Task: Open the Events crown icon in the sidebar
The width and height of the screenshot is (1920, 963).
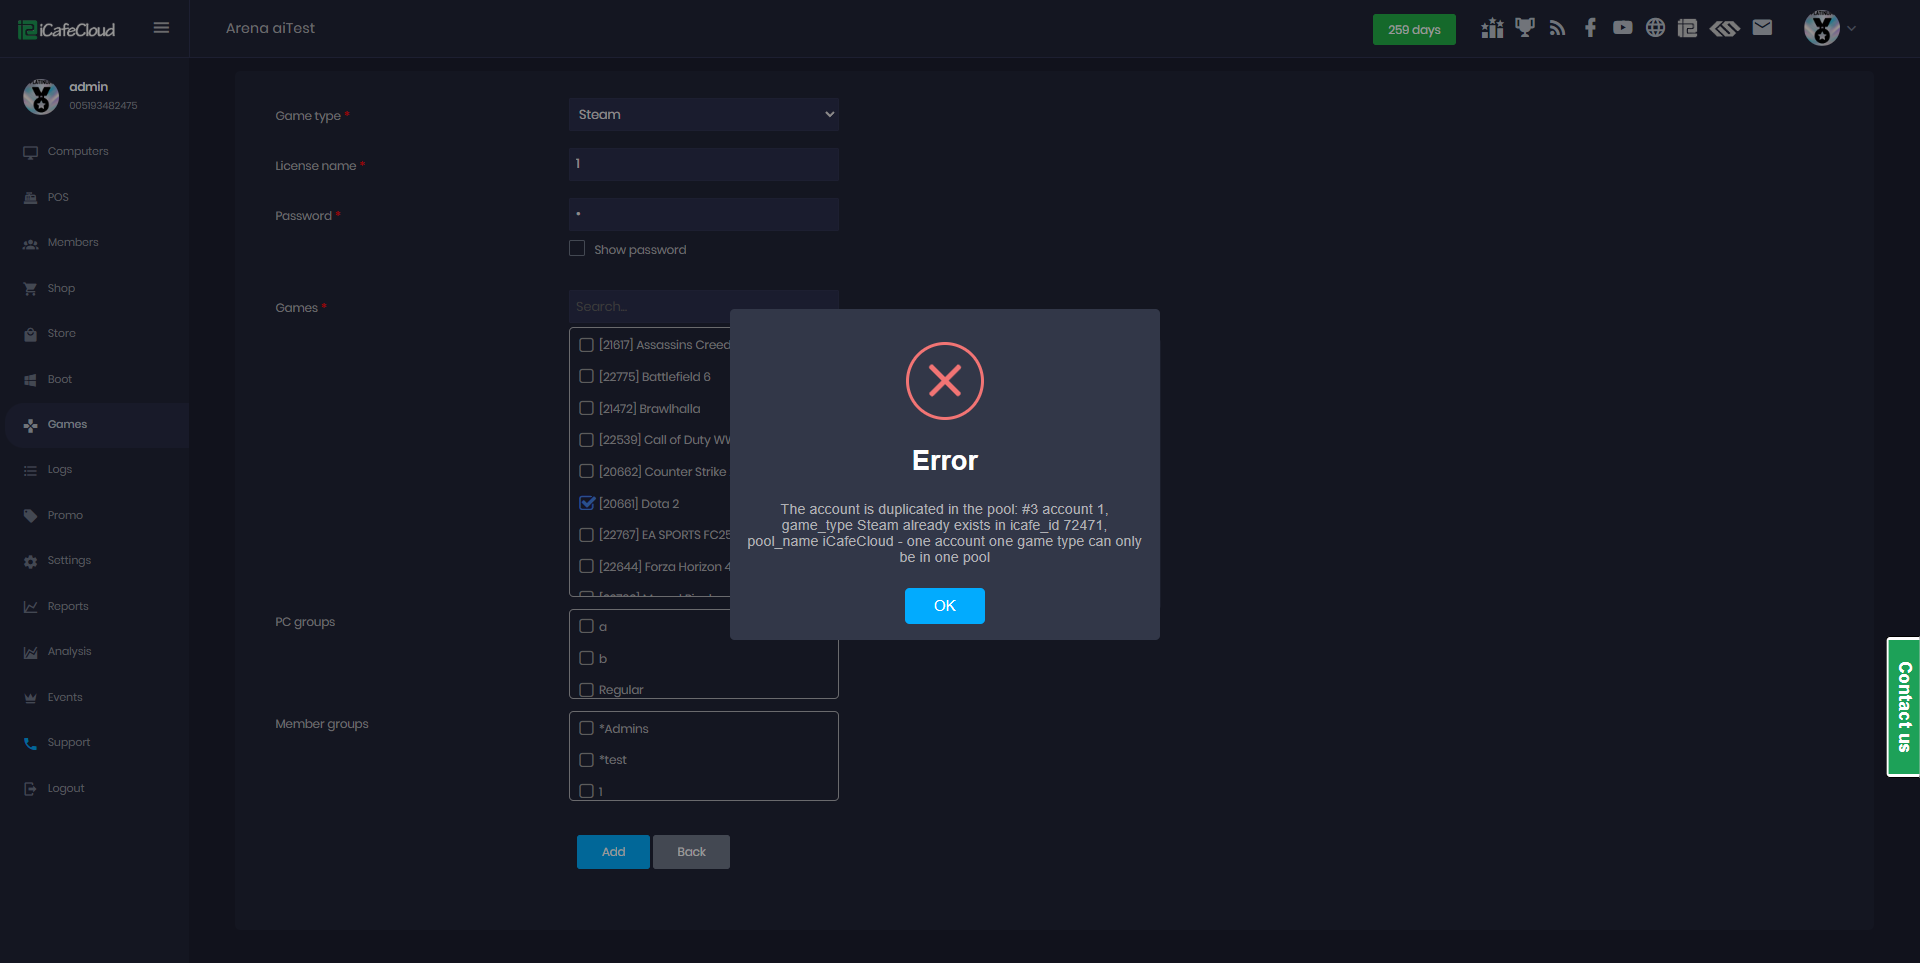Action: click(x=30, y=698)
